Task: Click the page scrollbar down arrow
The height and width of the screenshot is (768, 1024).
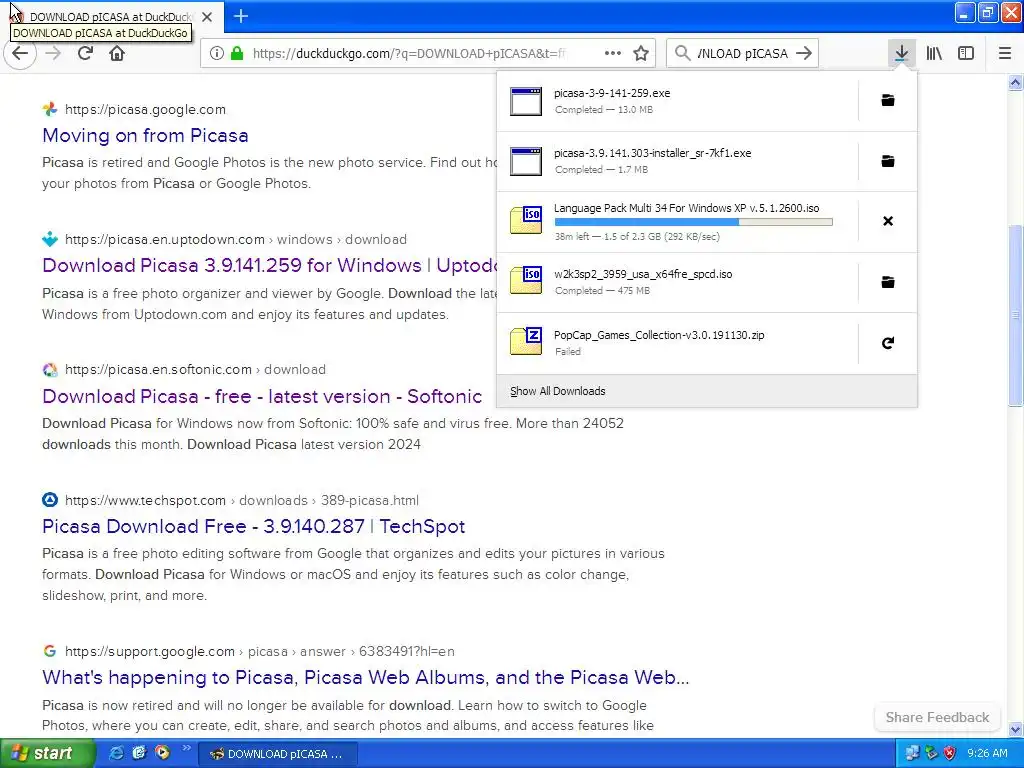Action: pos(1015,729)
